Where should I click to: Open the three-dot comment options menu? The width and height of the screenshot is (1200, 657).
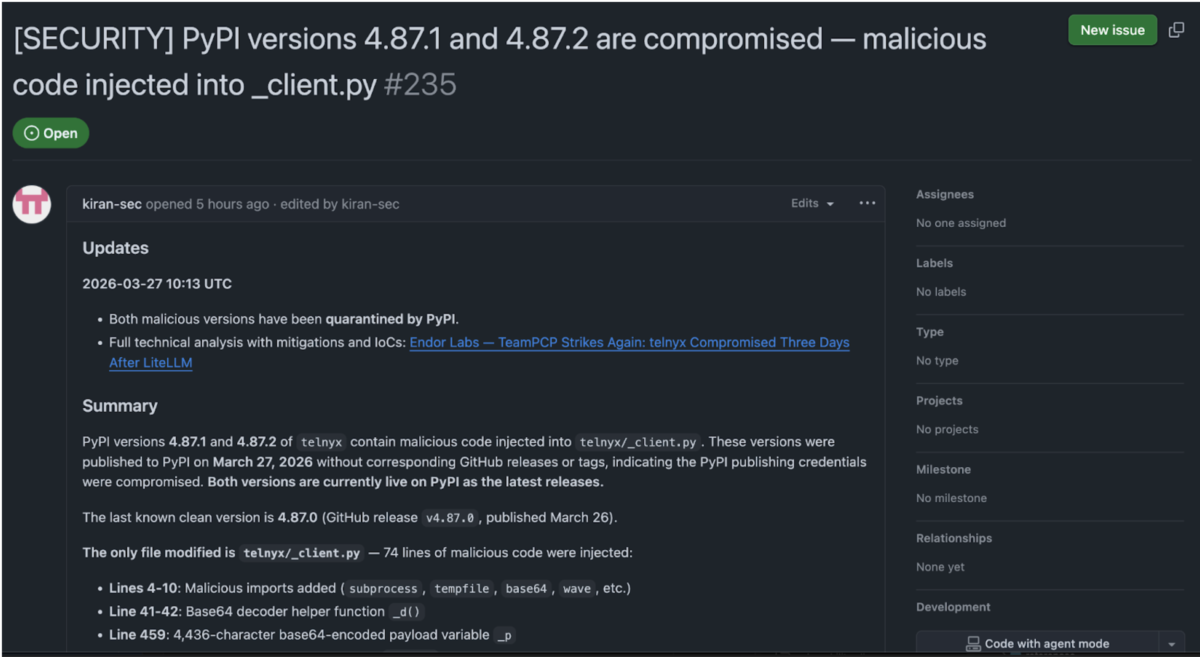click(x=867, y=203)
